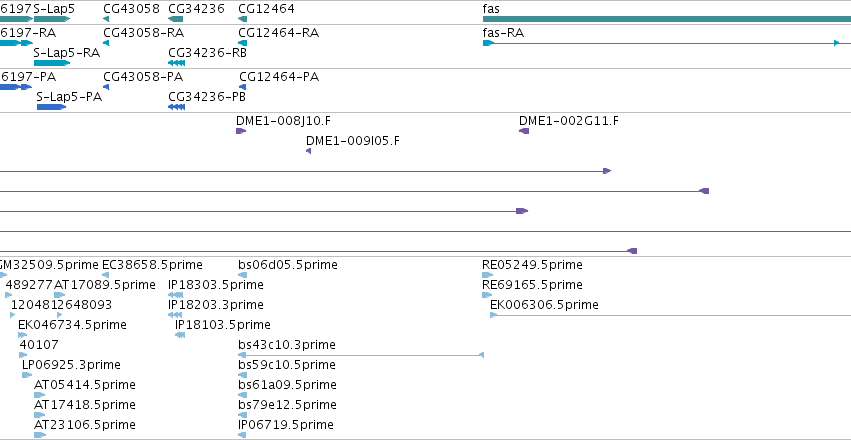Open the RE05249.5prime EST label
Image resolution: width=851 pixels, height=440 pixels.
pyautogui.click(x=532, y=265)
